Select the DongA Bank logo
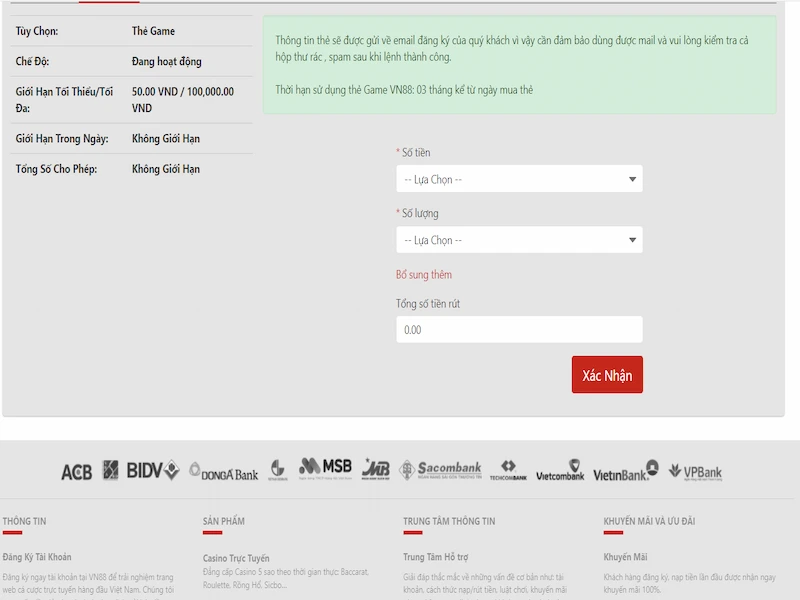 (x=223, y=471)
